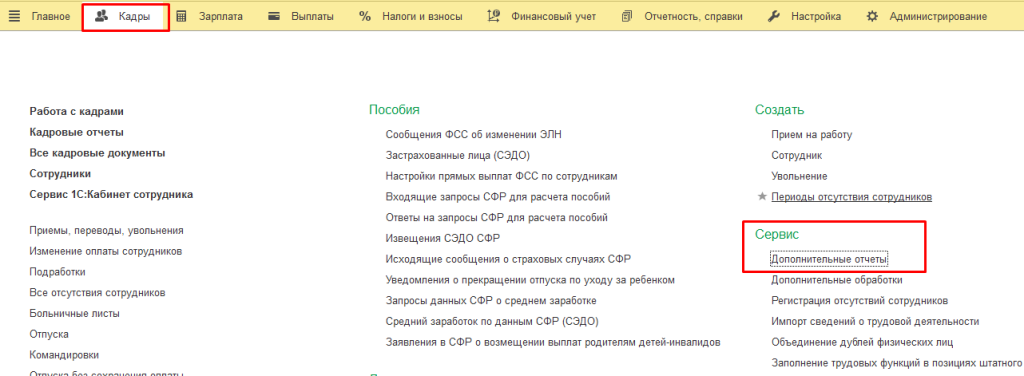Open Дополнительные обработки
This screenshot has width=1024, height=376.
point(837,280)
